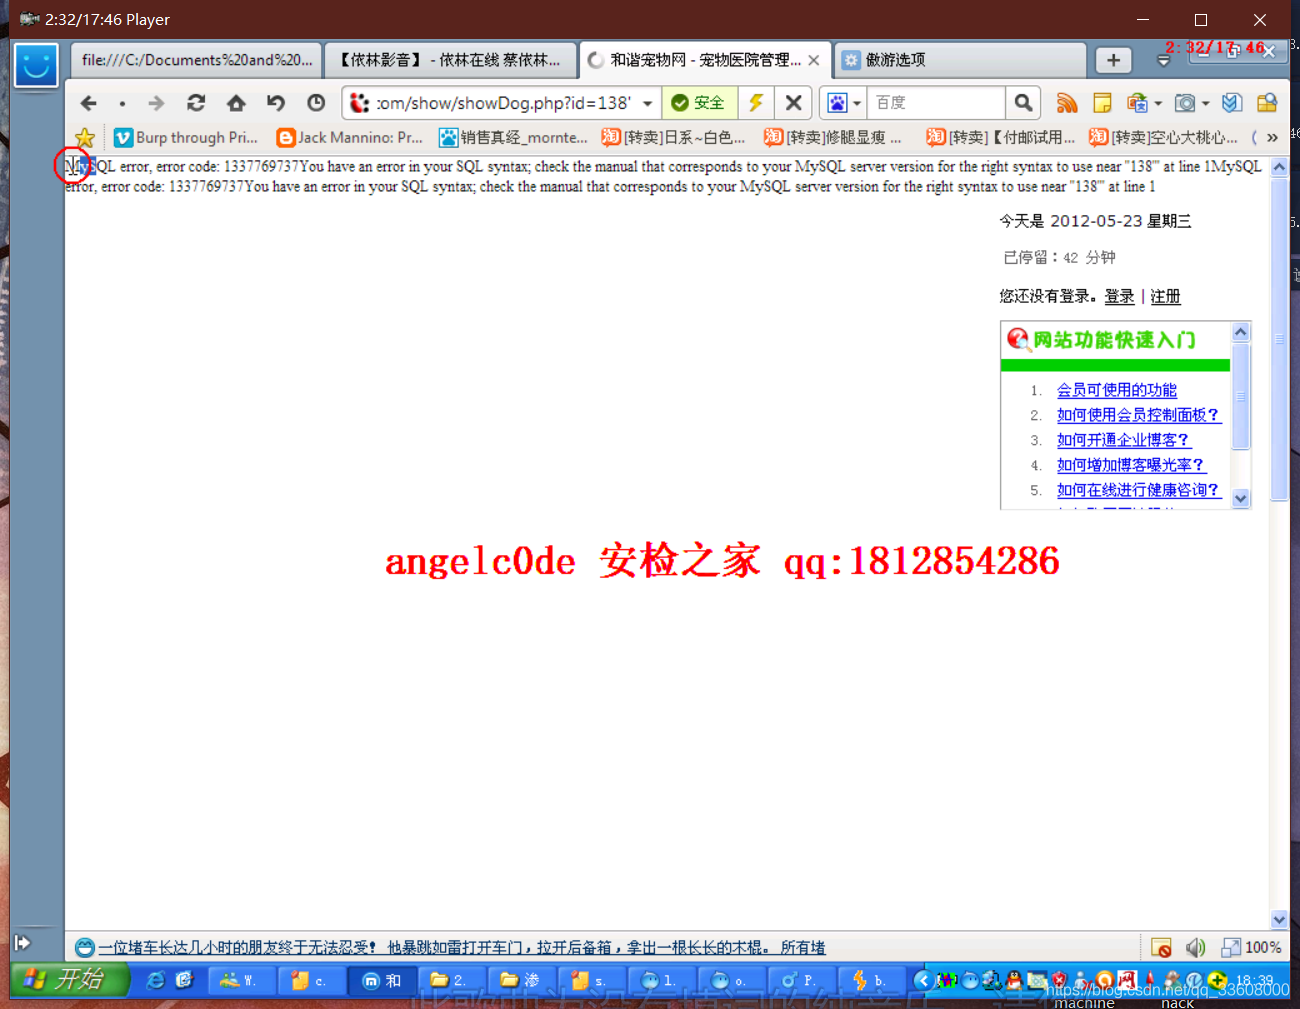The width and height of the screenshot is (1300, 1009).
Task: Run the search with magnifier icon
Action: (1023, 103)
